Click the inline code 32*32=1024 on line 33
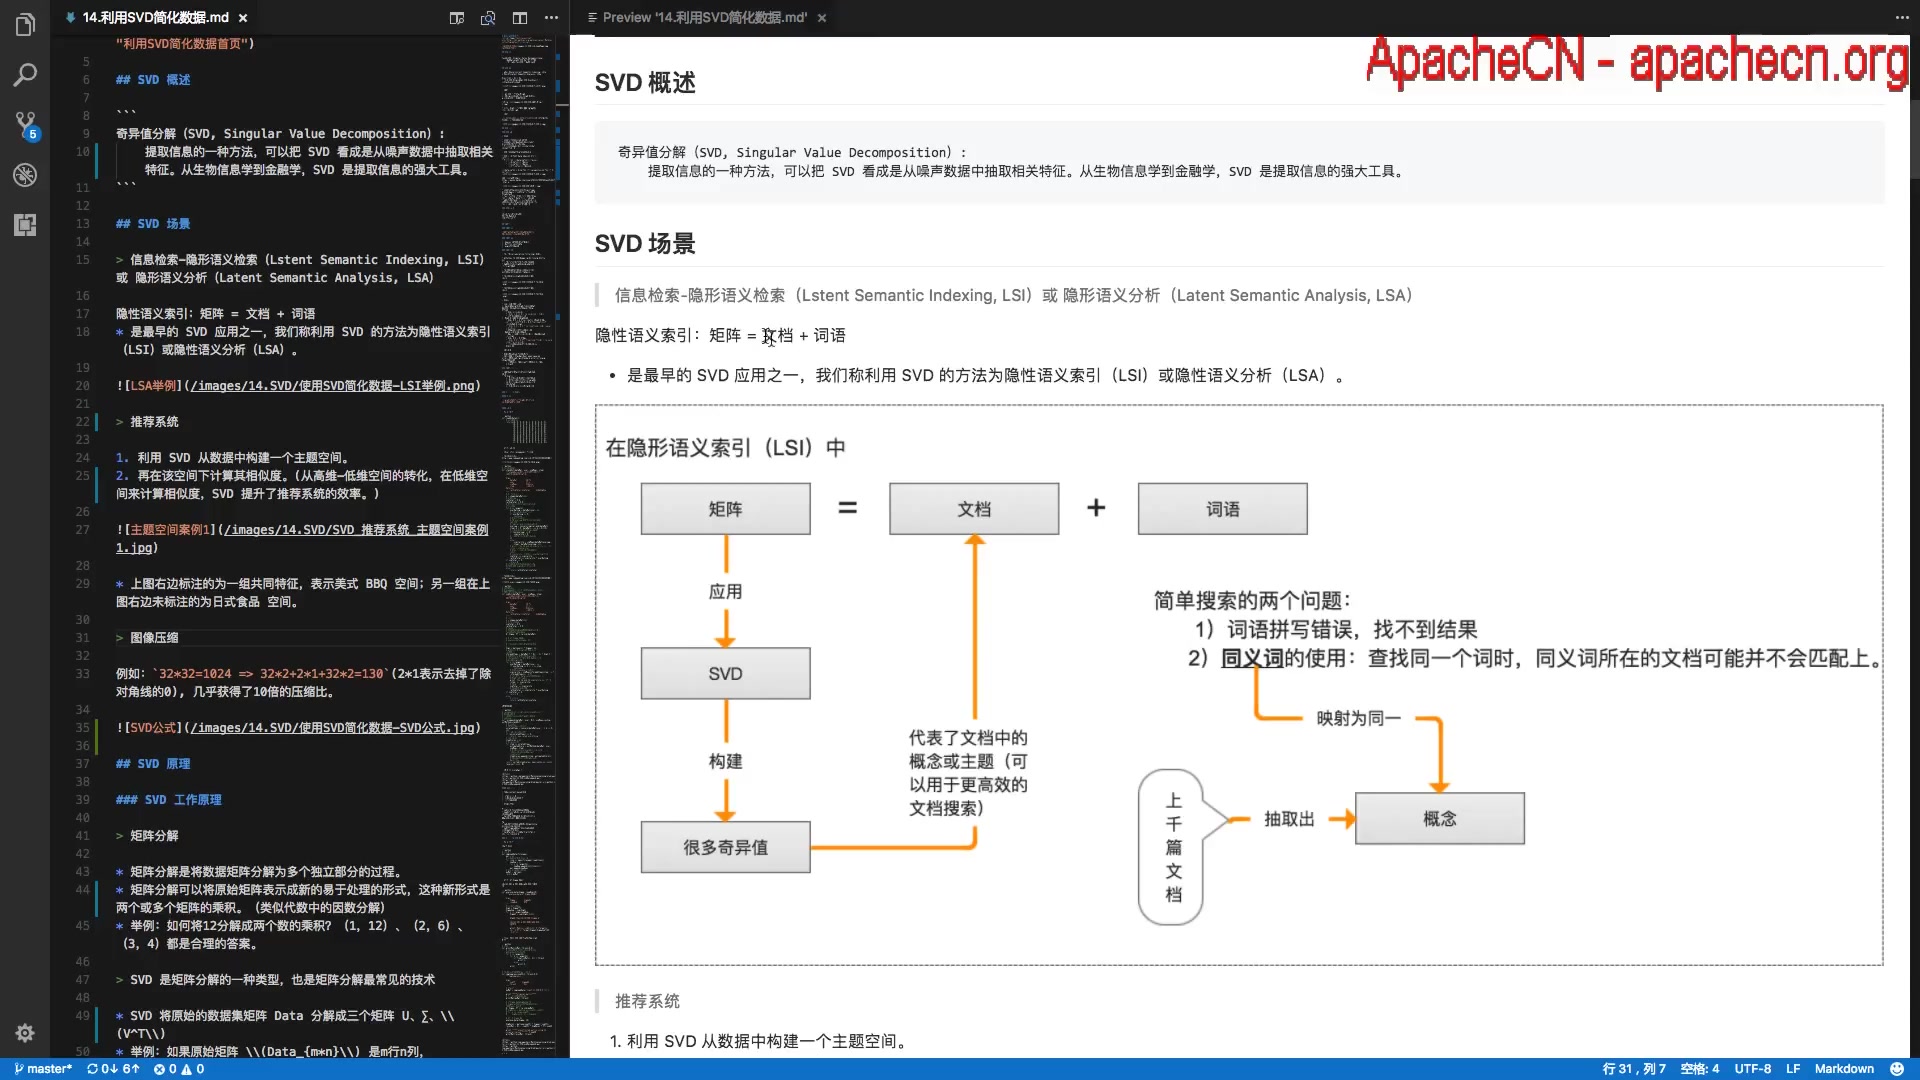Screen dimensions: 1920x1080 (270, 674)
